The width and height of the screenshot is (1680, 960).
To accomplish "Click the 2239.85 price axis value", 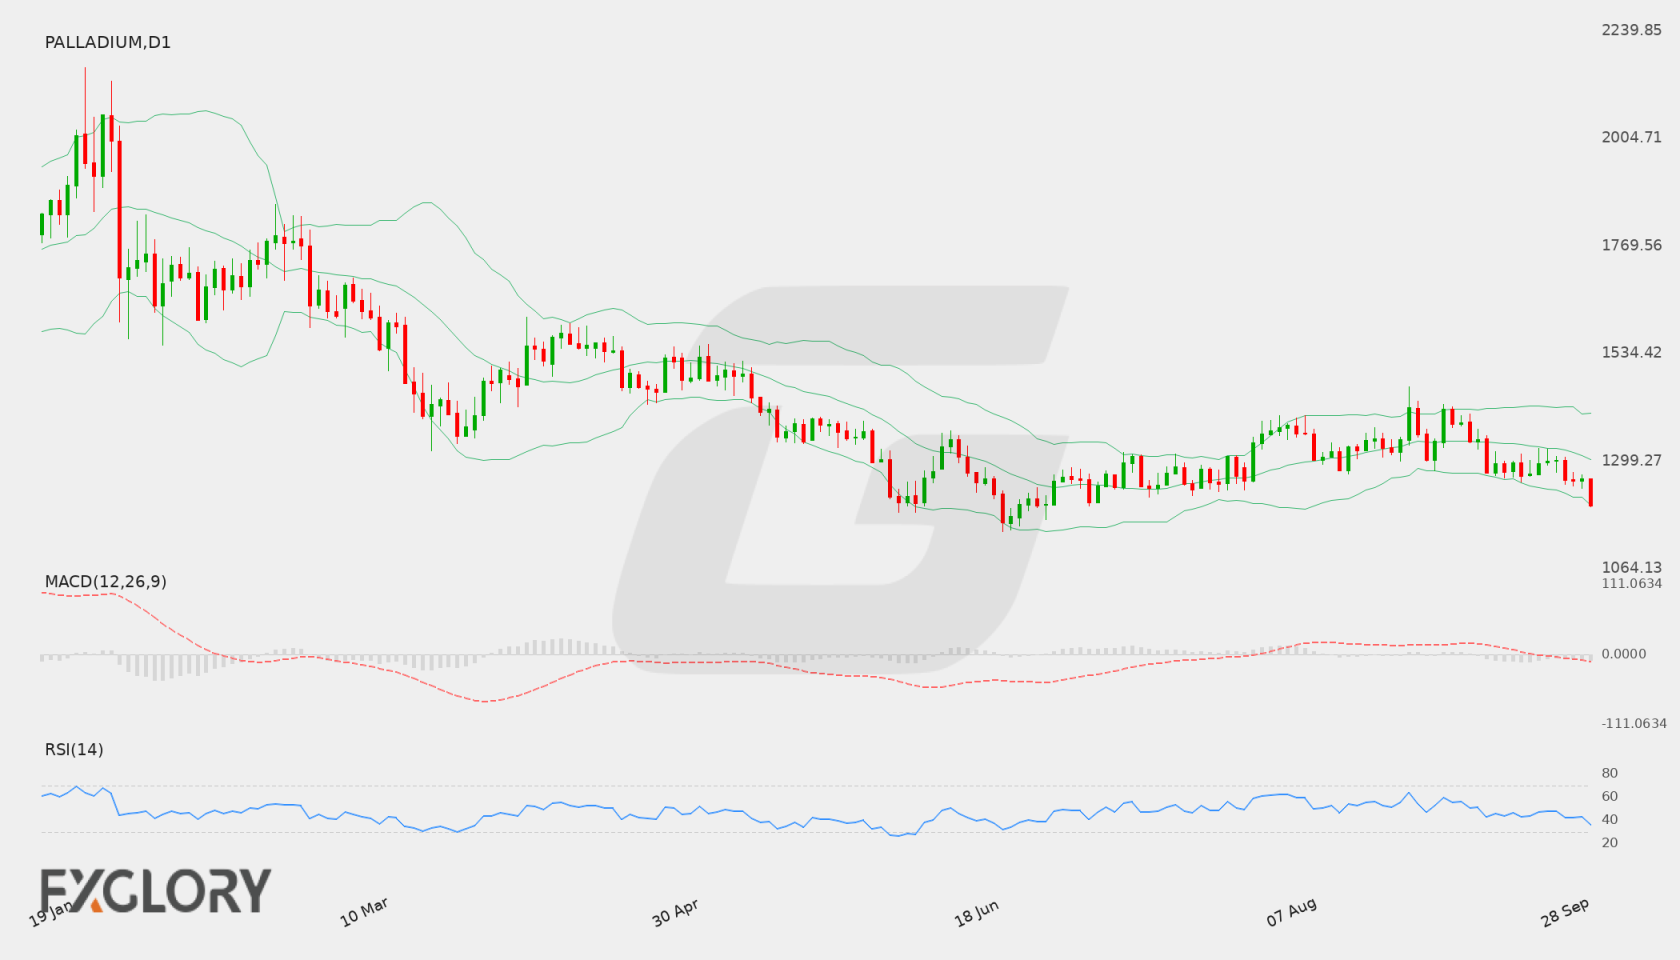I will click(1632, 30).
